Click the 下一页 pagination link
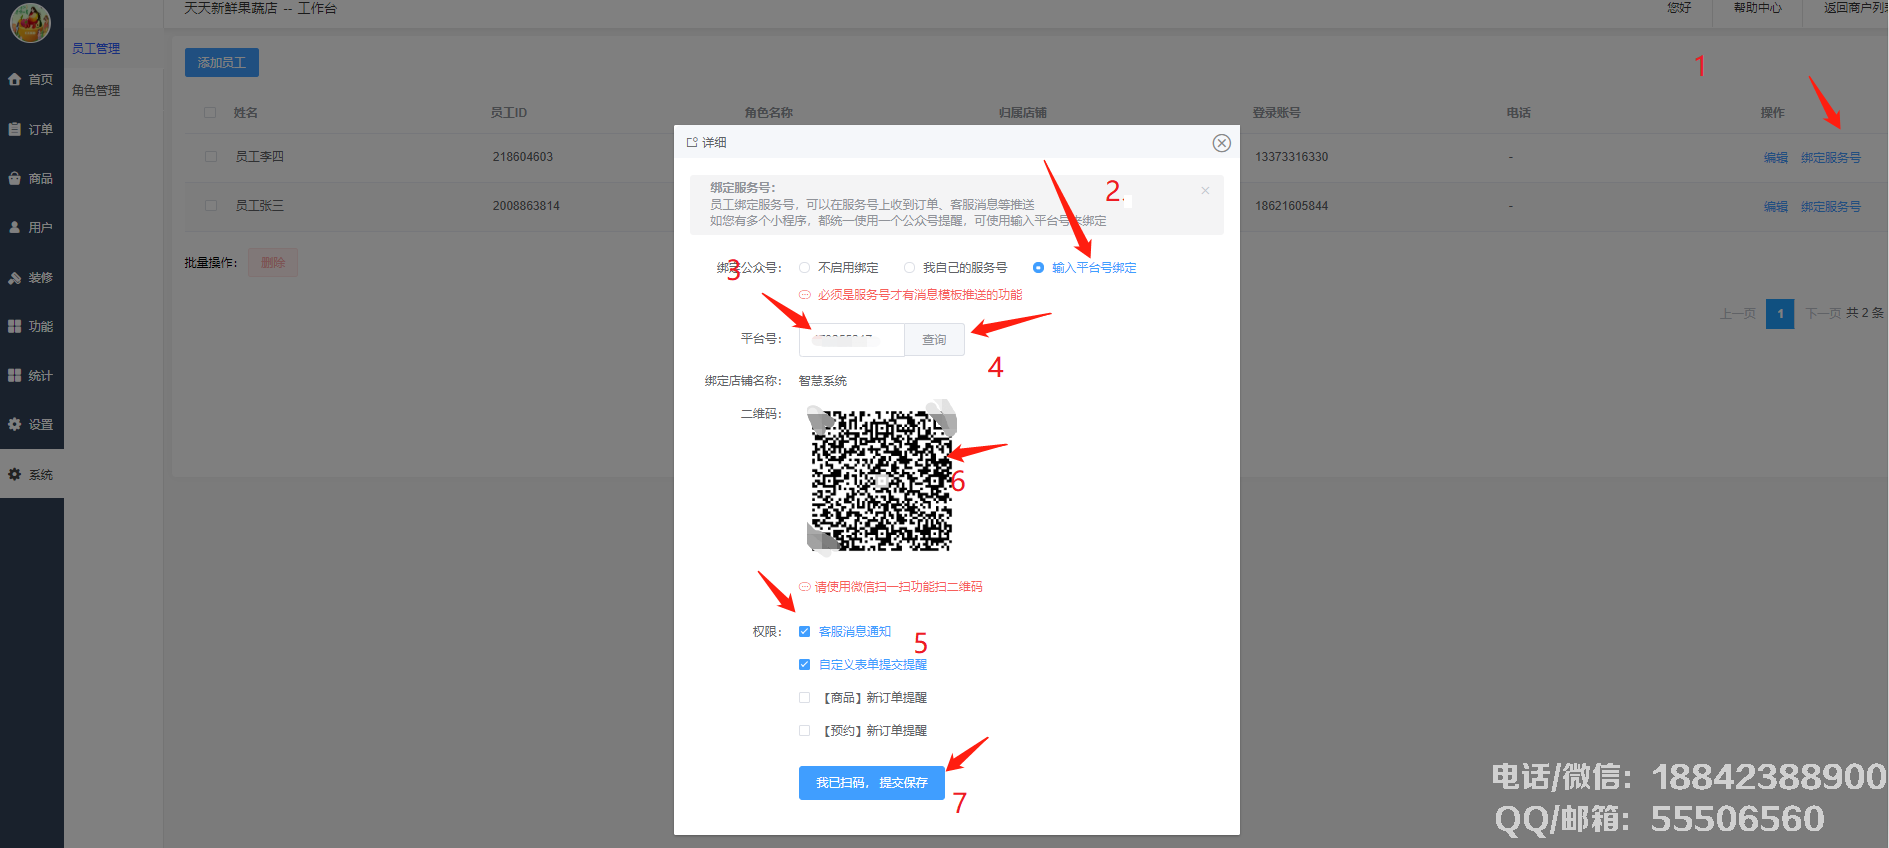 pyautogui.click(x=1823, y=313)
